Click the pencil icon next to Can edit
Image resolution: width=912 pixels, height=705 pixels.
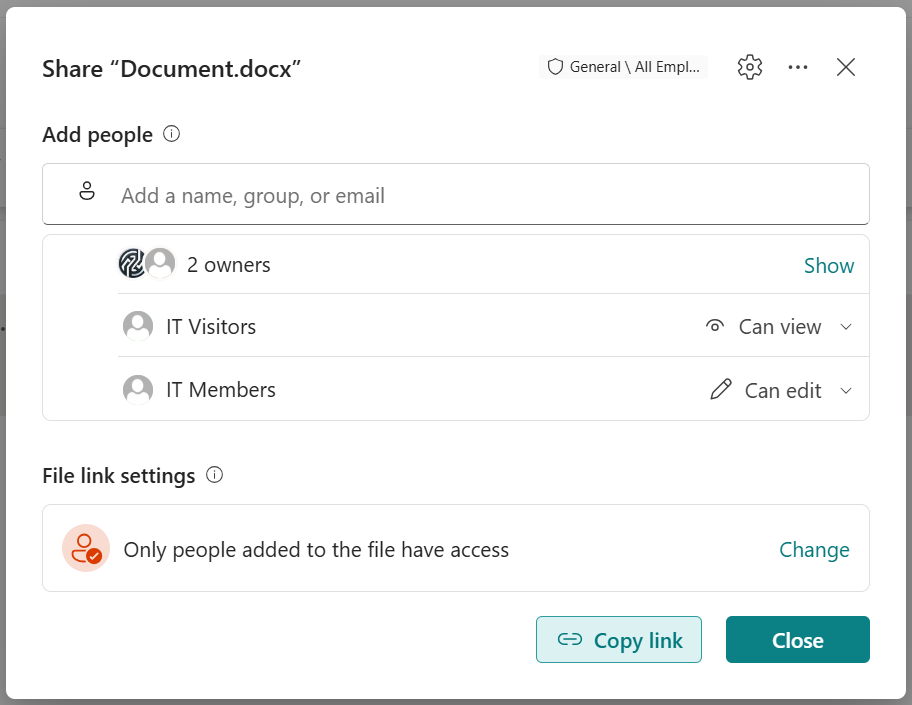point(721,389)
